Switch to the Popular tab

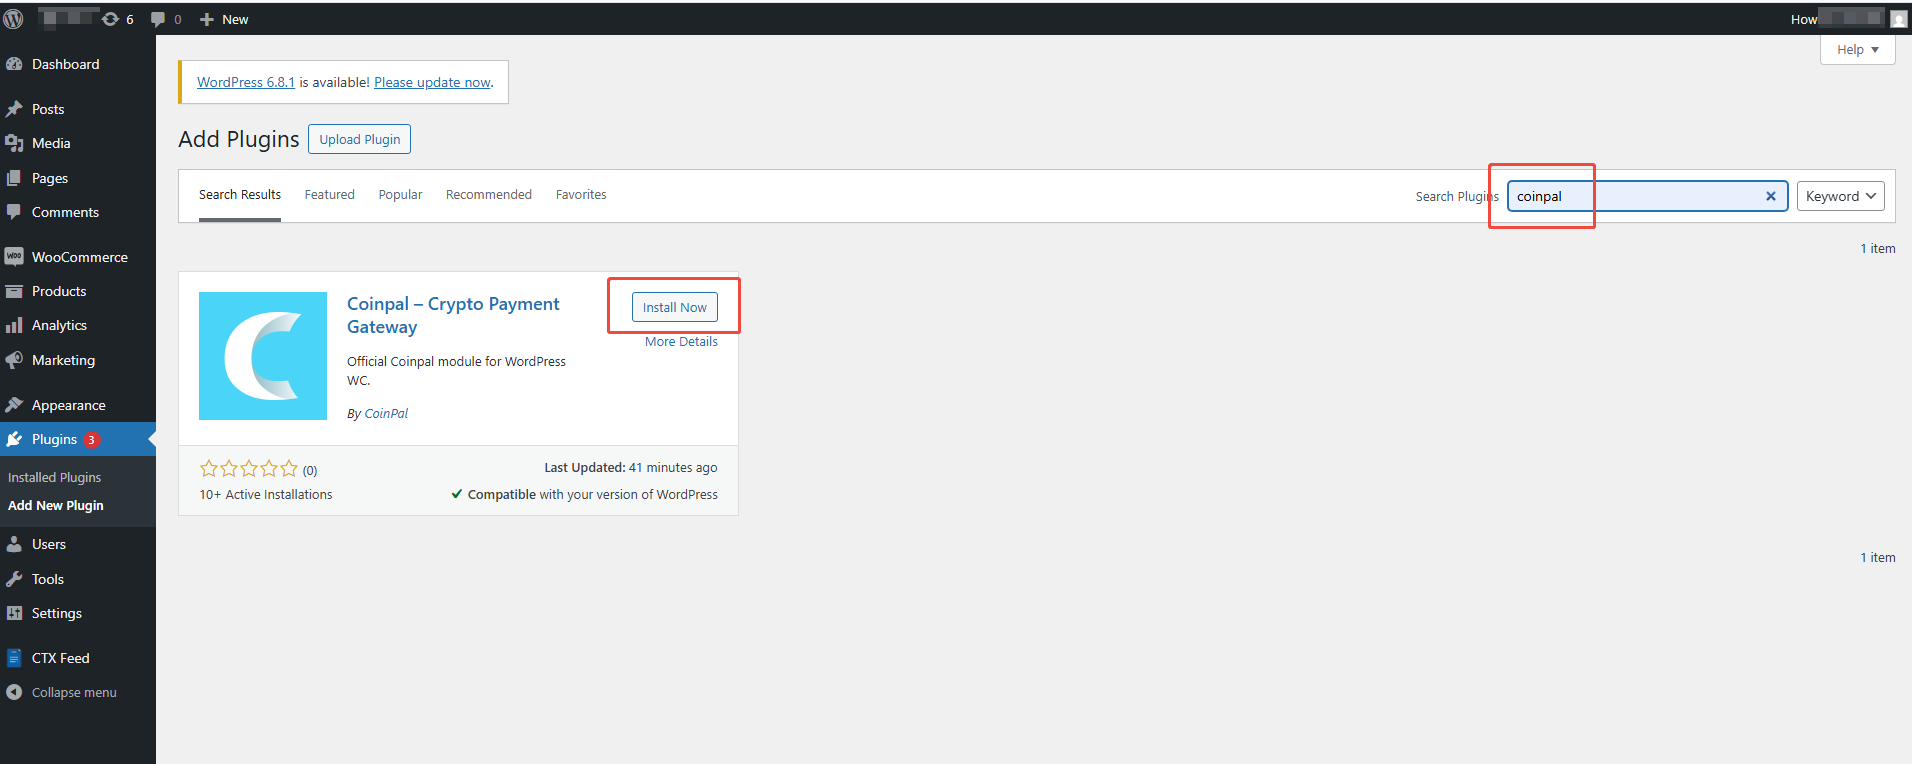pos(400,195)
